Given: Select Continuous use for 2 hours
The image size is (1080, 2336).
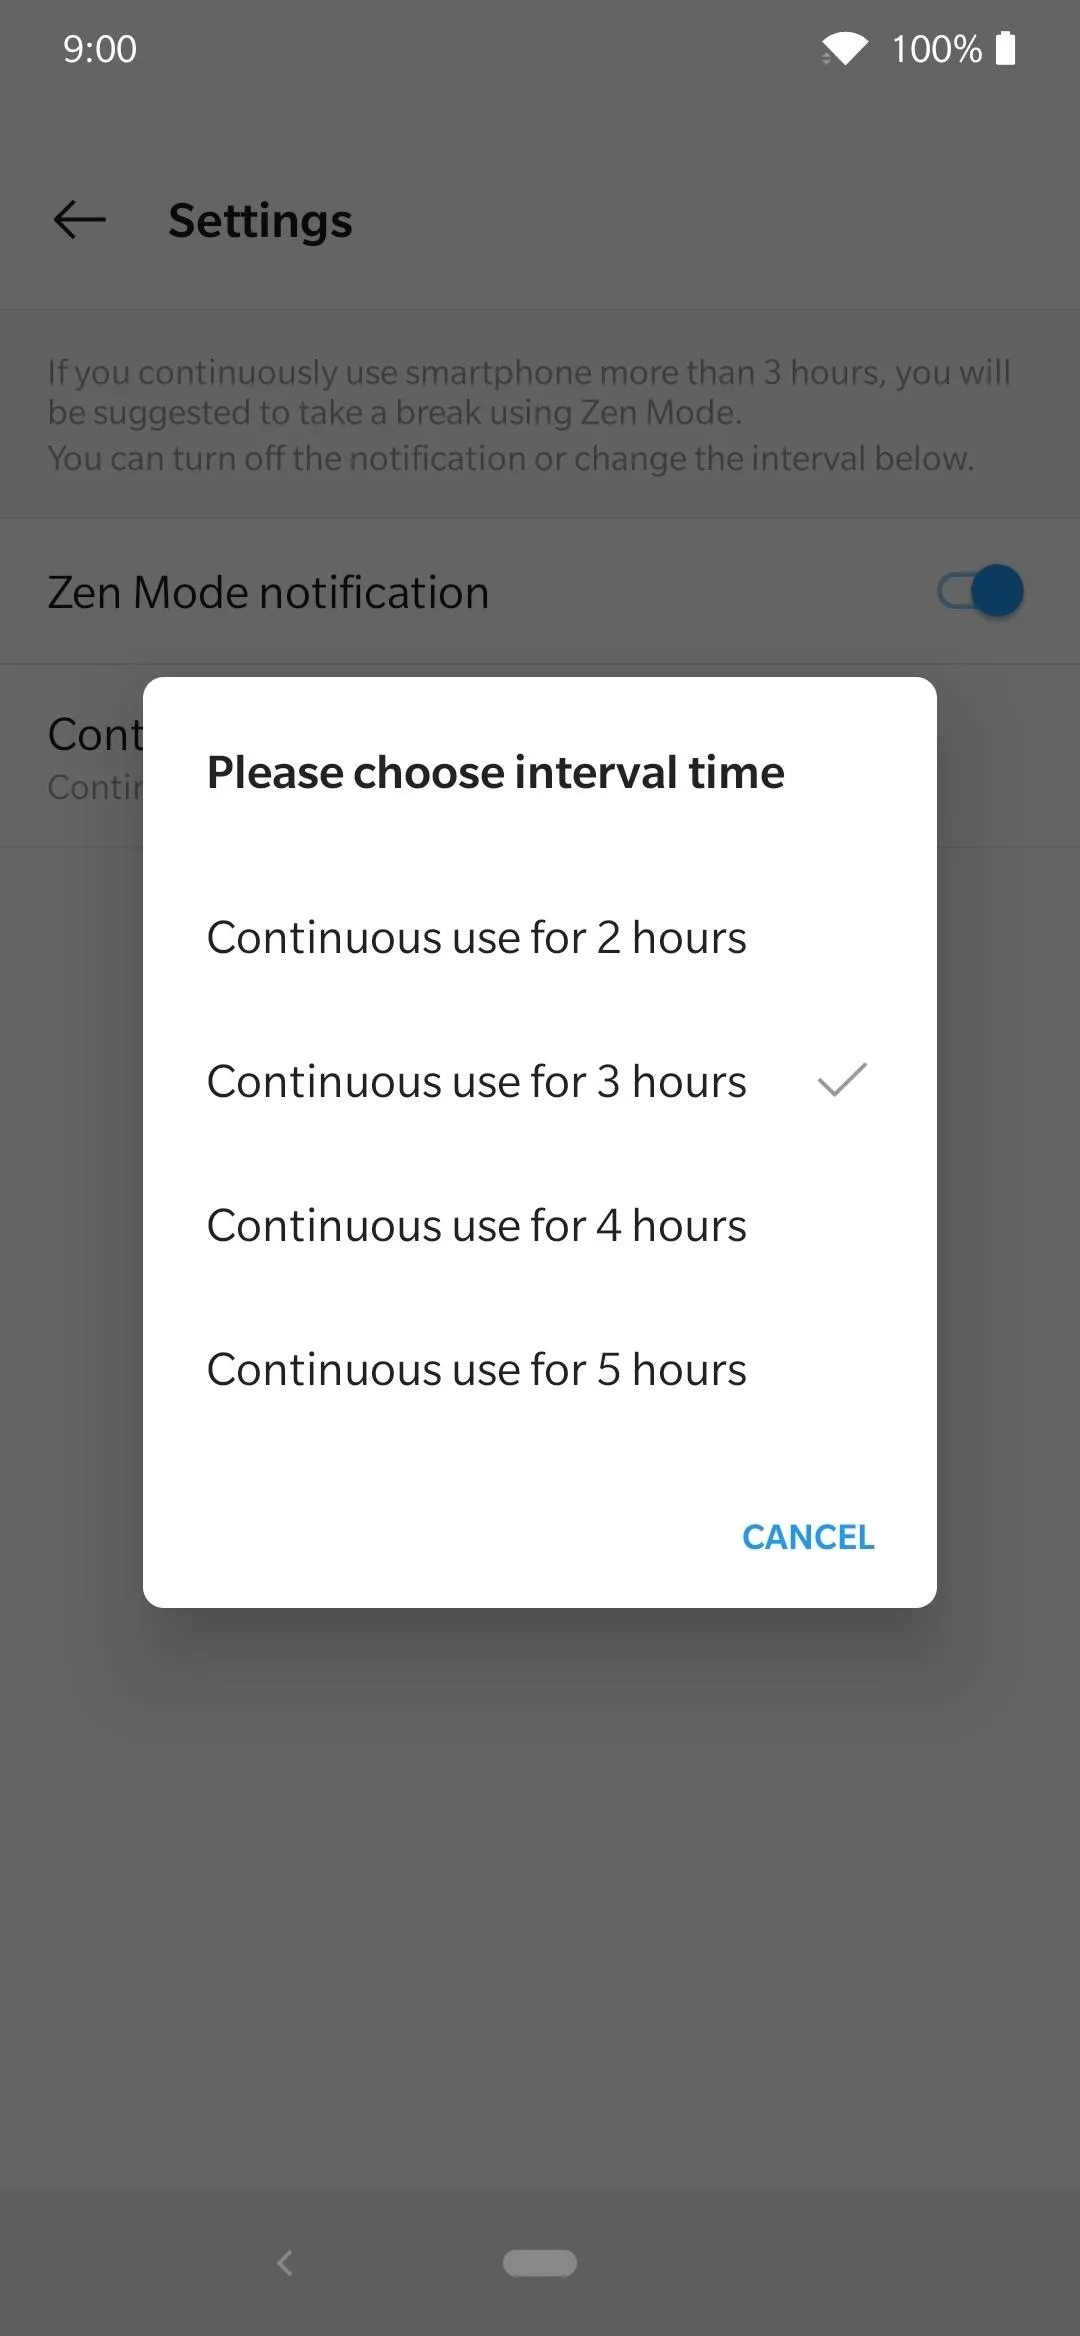Looking at the screenshot, I should tap(540, 938).
